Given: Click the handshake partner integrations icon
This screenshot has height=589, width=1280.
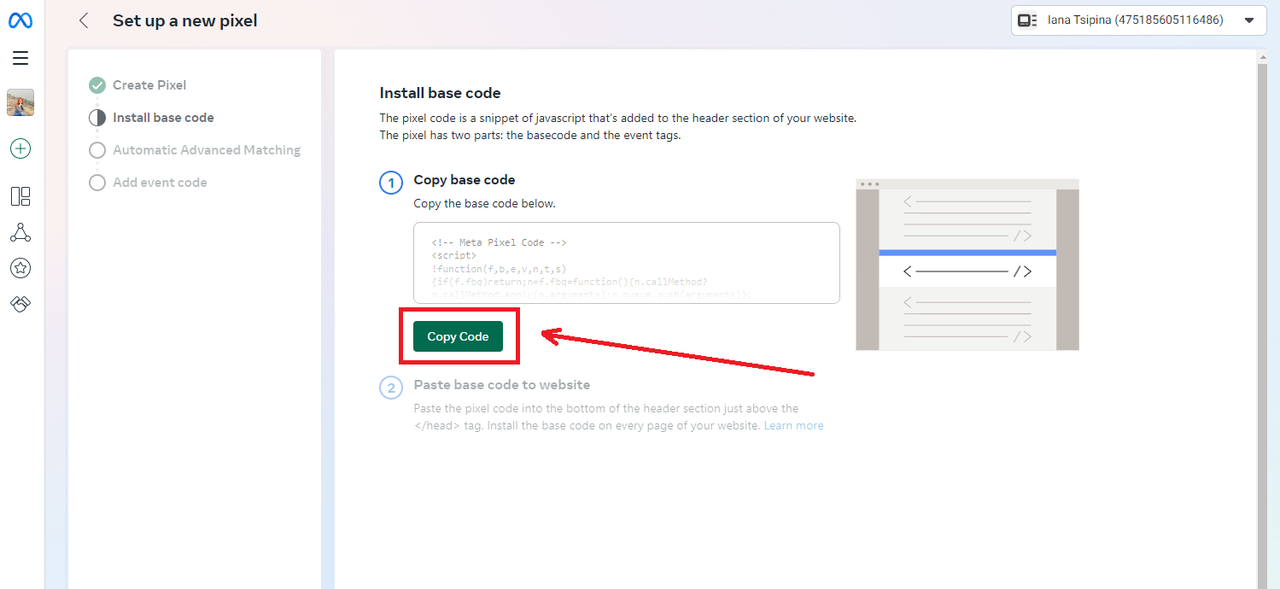Looking at the screenshot, I should 20,304.
